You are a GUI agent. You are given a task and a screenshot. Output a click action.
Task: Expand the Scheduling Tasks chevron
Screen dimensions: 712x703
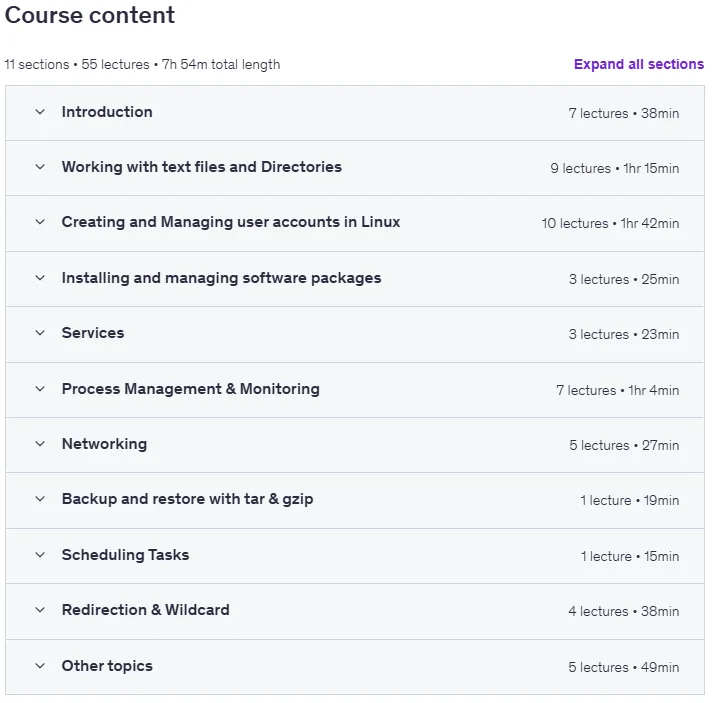(40, 554)
